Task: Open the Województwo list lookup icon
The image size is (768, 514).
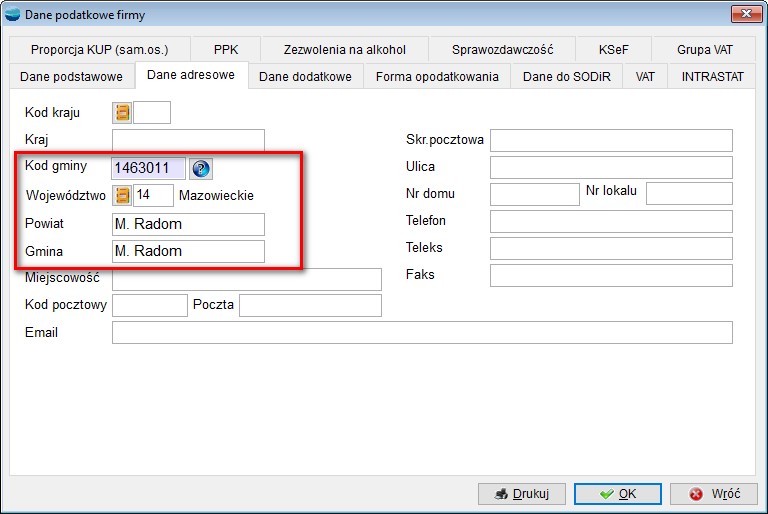Action: 123,195
